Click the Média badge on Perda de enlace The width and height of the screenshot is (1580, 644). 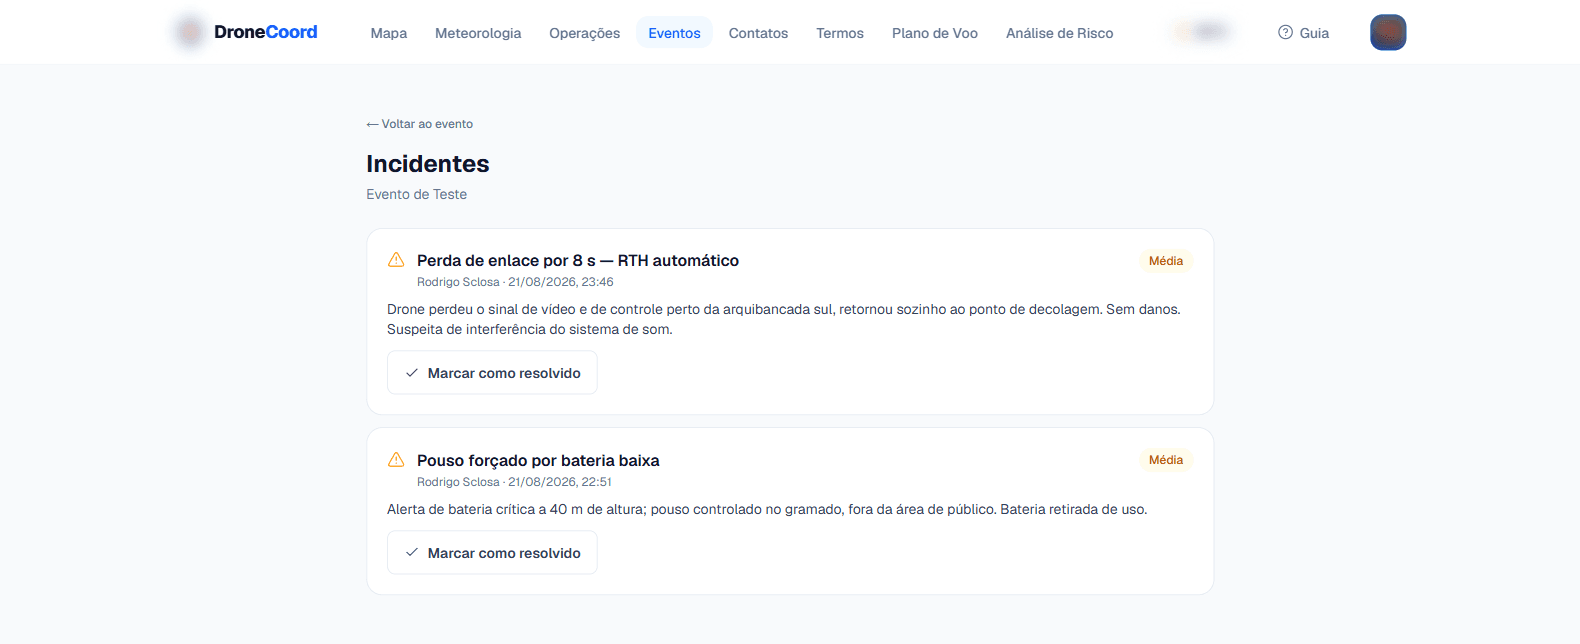1166,261
